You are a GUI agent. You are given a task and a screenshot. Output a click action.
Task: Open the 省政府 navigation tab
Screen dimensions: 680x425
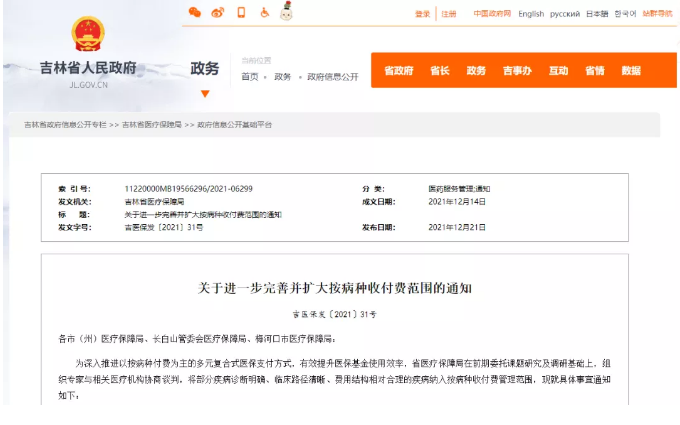click(398, 71)
